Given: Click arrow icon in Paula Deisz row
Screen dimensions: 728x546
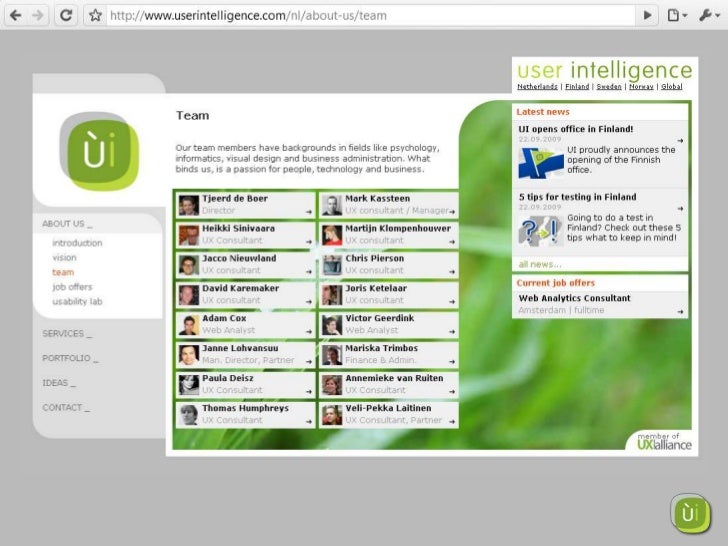Looking at the screenshot, I should (309, 392).
